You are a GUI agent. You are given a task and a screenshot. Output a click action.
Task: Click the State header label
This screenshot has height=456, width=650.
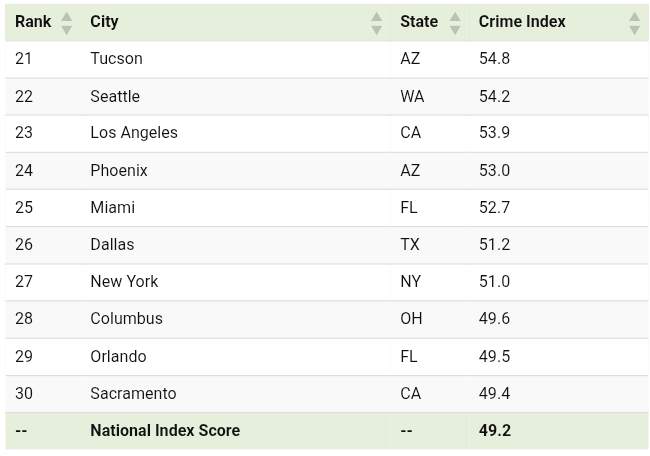(419, 22)
